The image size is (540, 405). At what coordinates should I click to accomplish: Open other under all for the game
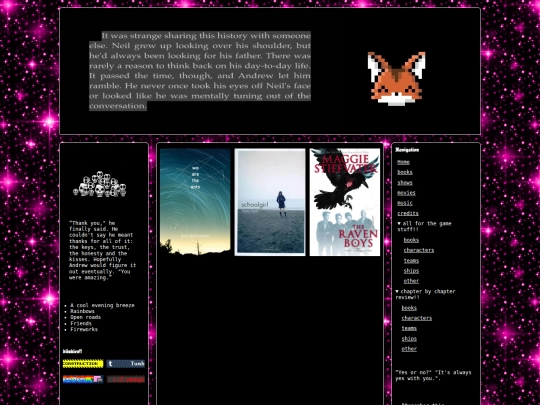[411, 281]
